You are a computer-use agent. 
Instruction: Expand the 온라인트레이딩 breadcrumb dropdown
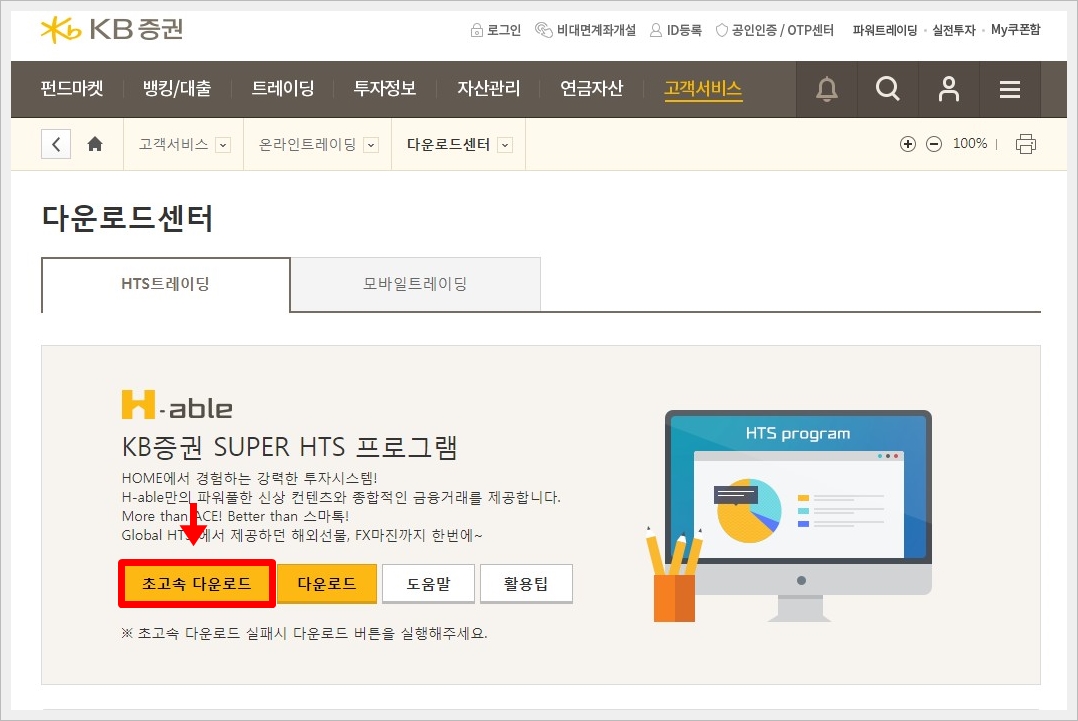(x=371, y=145)
